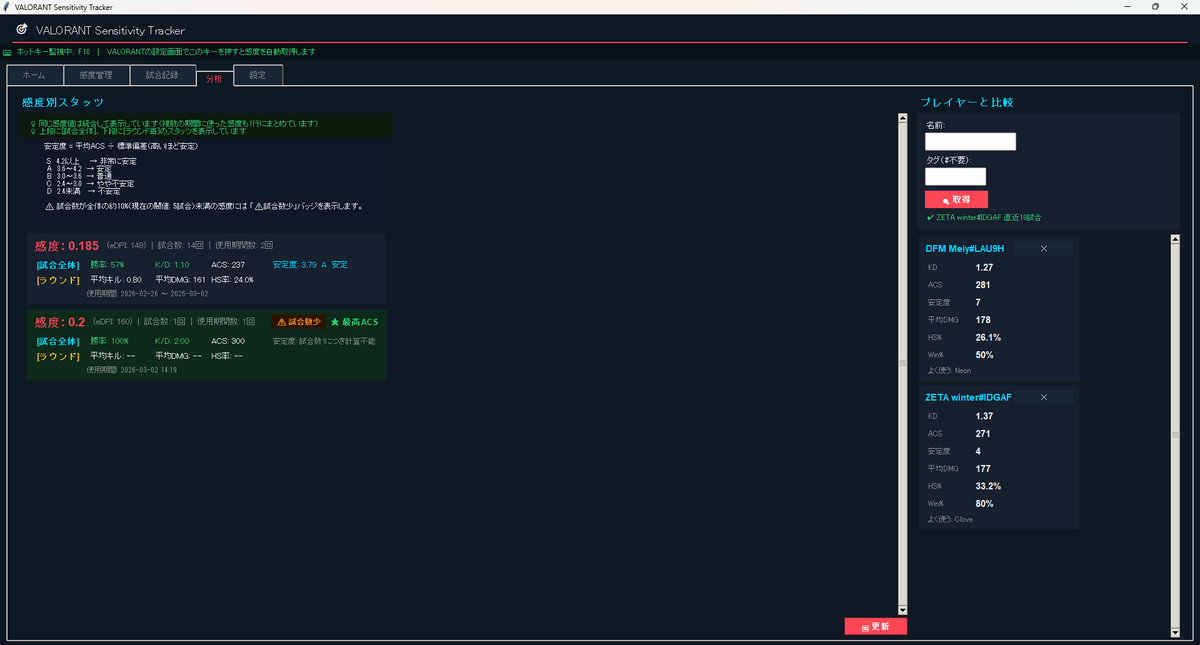Click the HS率: 24.0% text
This screenshot has height=645, width=1200.
click(232, 280)
